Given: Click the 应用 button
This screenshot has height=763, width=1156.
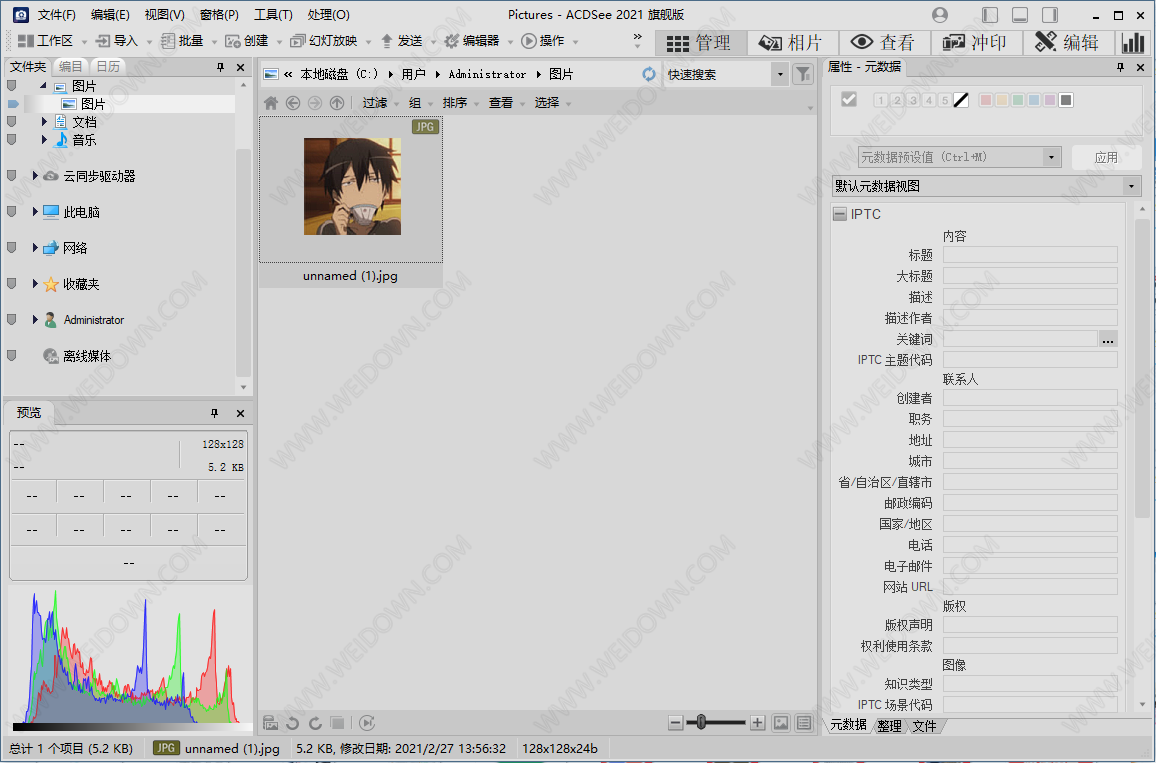Looking at the screenshot, I should pos(1107,157).
